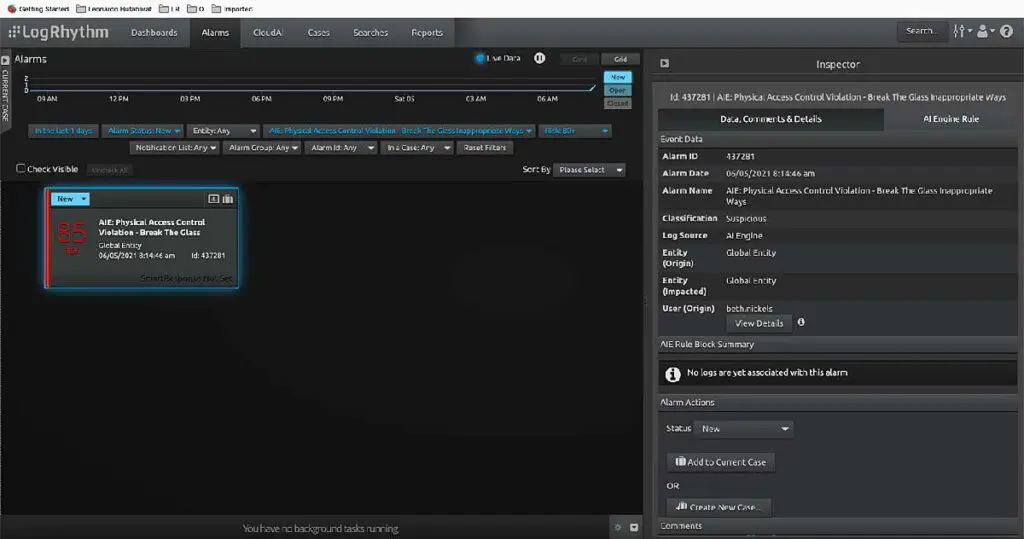
Task: Click the info icon beside View Details
Action: click(801, 322)
